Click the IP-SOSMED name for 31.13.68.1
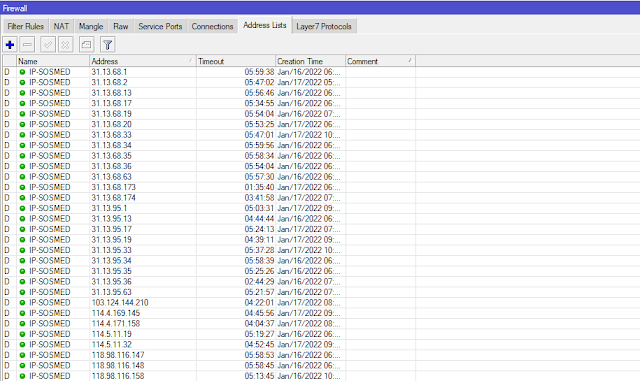This screenshot has height=381, width=640. pos(50,72)
